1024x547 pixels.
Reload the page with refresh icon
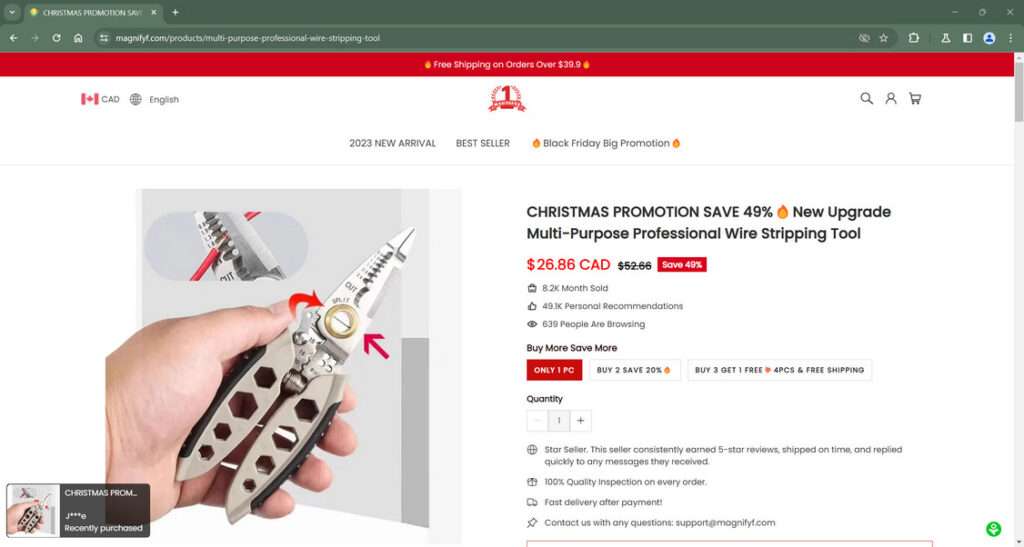[56, 38]
